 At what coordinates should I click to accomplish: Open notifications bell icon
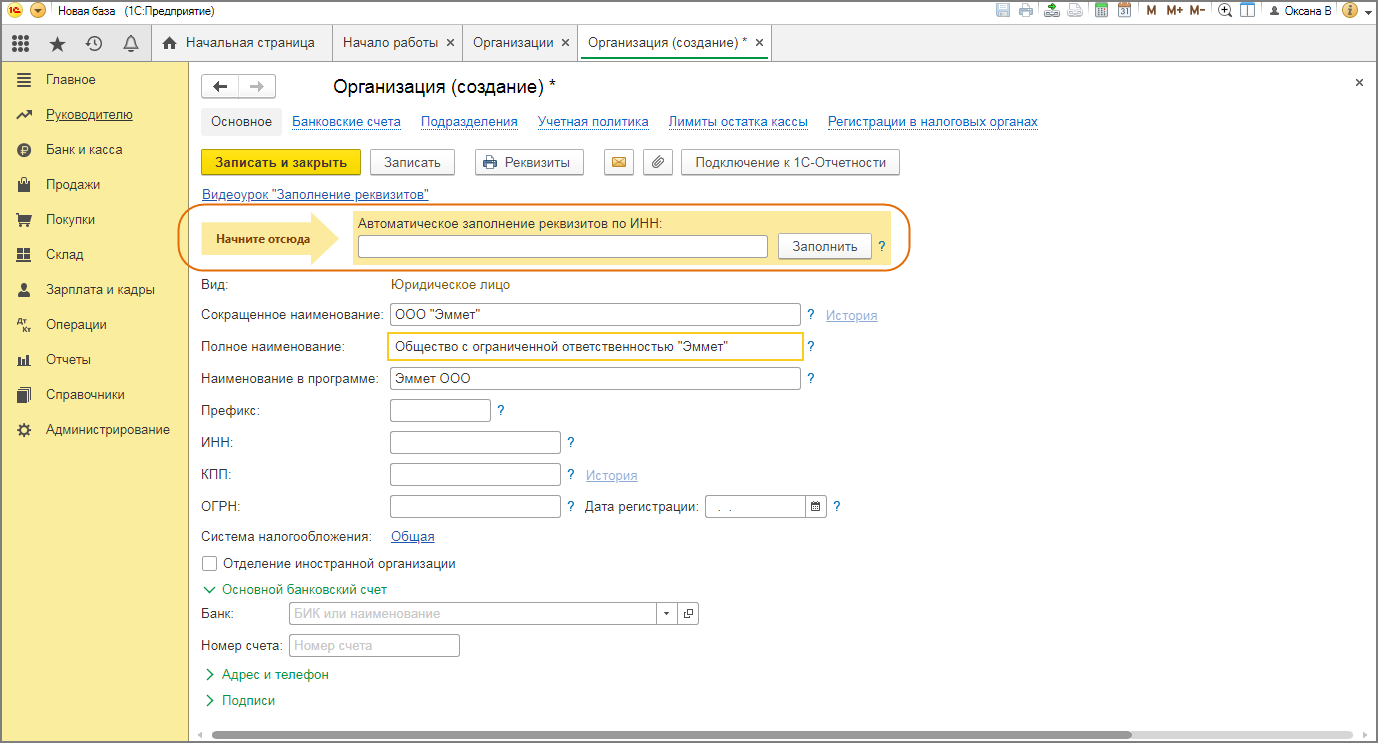coord(130,43)
